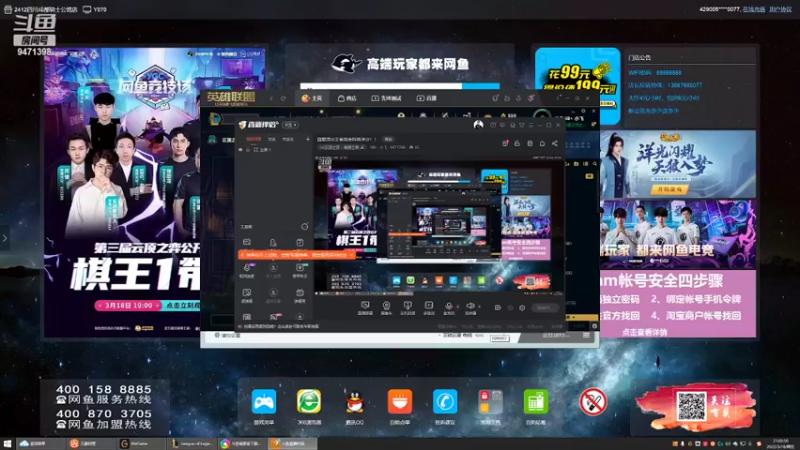This screenshot has width=800, height=450.
Task: Click the red-dot gift icon in the stream header
Action: [505, 143]
